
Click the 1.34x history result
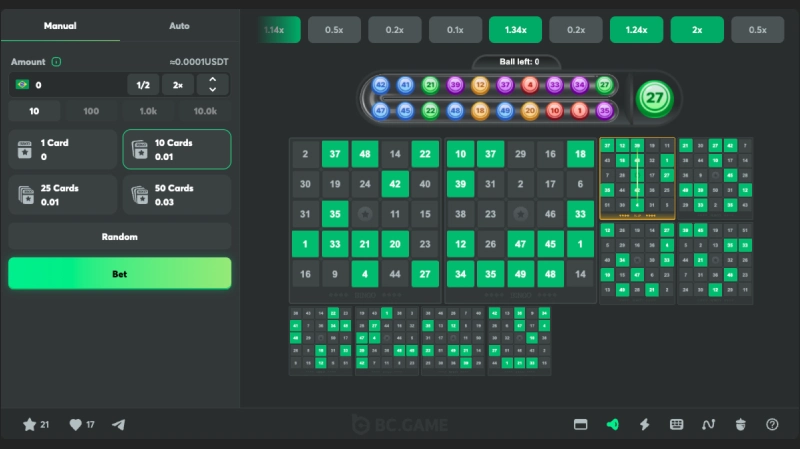tap(515, 30)
